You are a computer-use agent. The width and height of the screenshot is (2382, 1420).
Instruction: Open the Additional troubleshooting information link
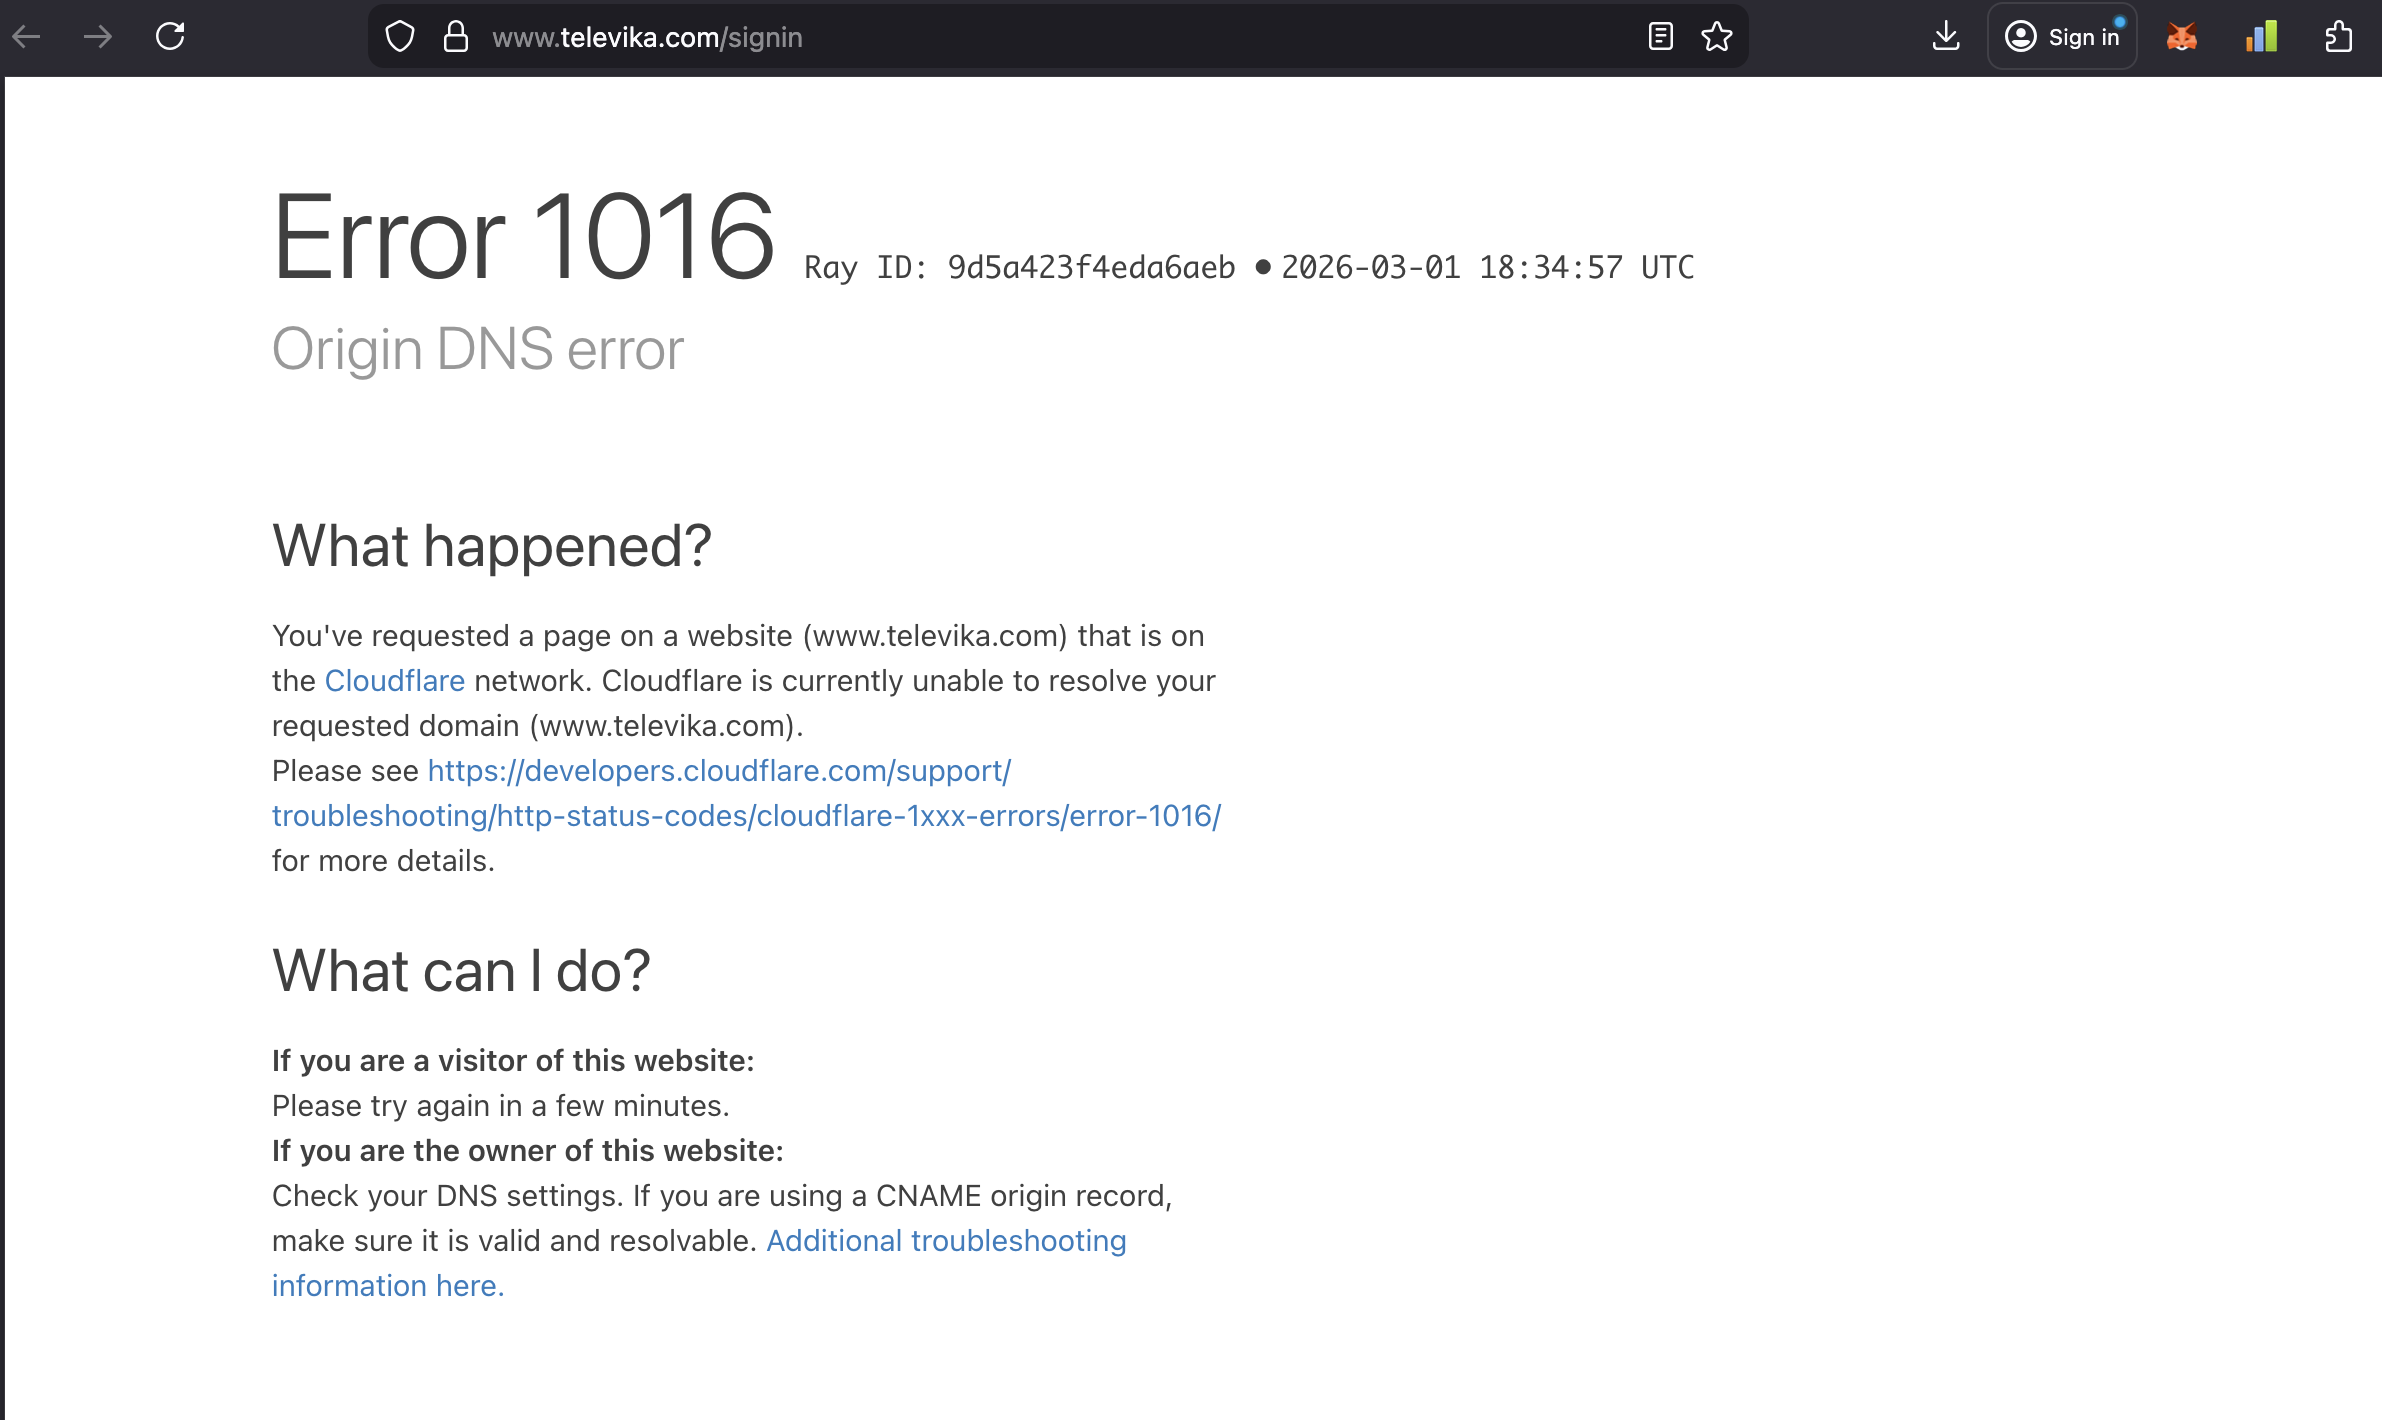click(x=946, y=1241)
